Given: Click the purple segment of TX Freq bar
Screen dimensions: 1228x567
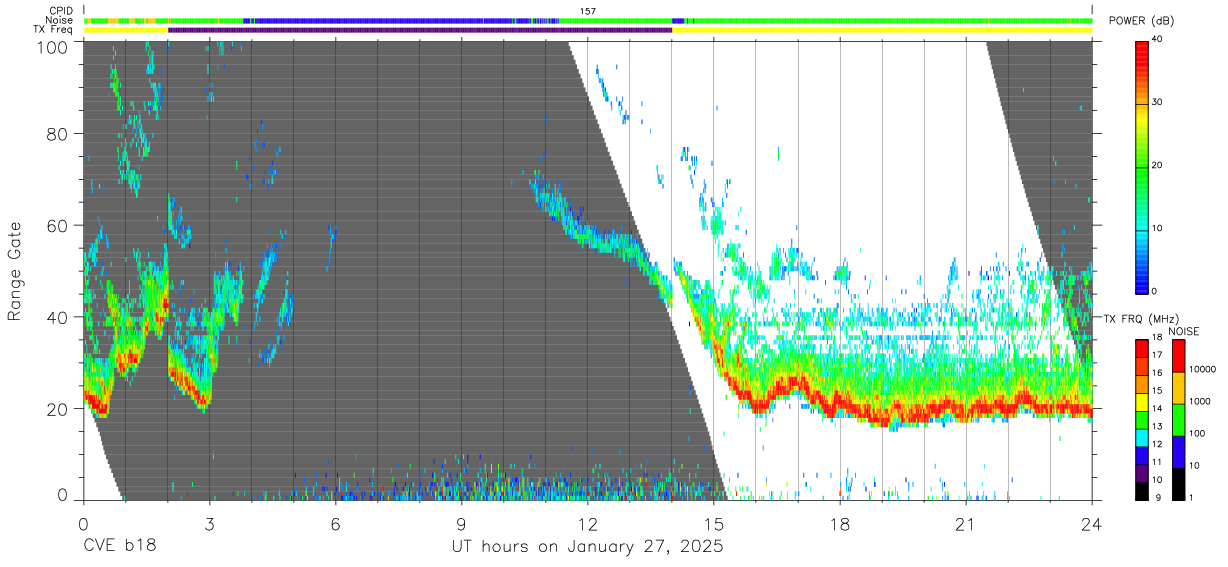Looking at the screenshot, I should click(x=420, y=30).
